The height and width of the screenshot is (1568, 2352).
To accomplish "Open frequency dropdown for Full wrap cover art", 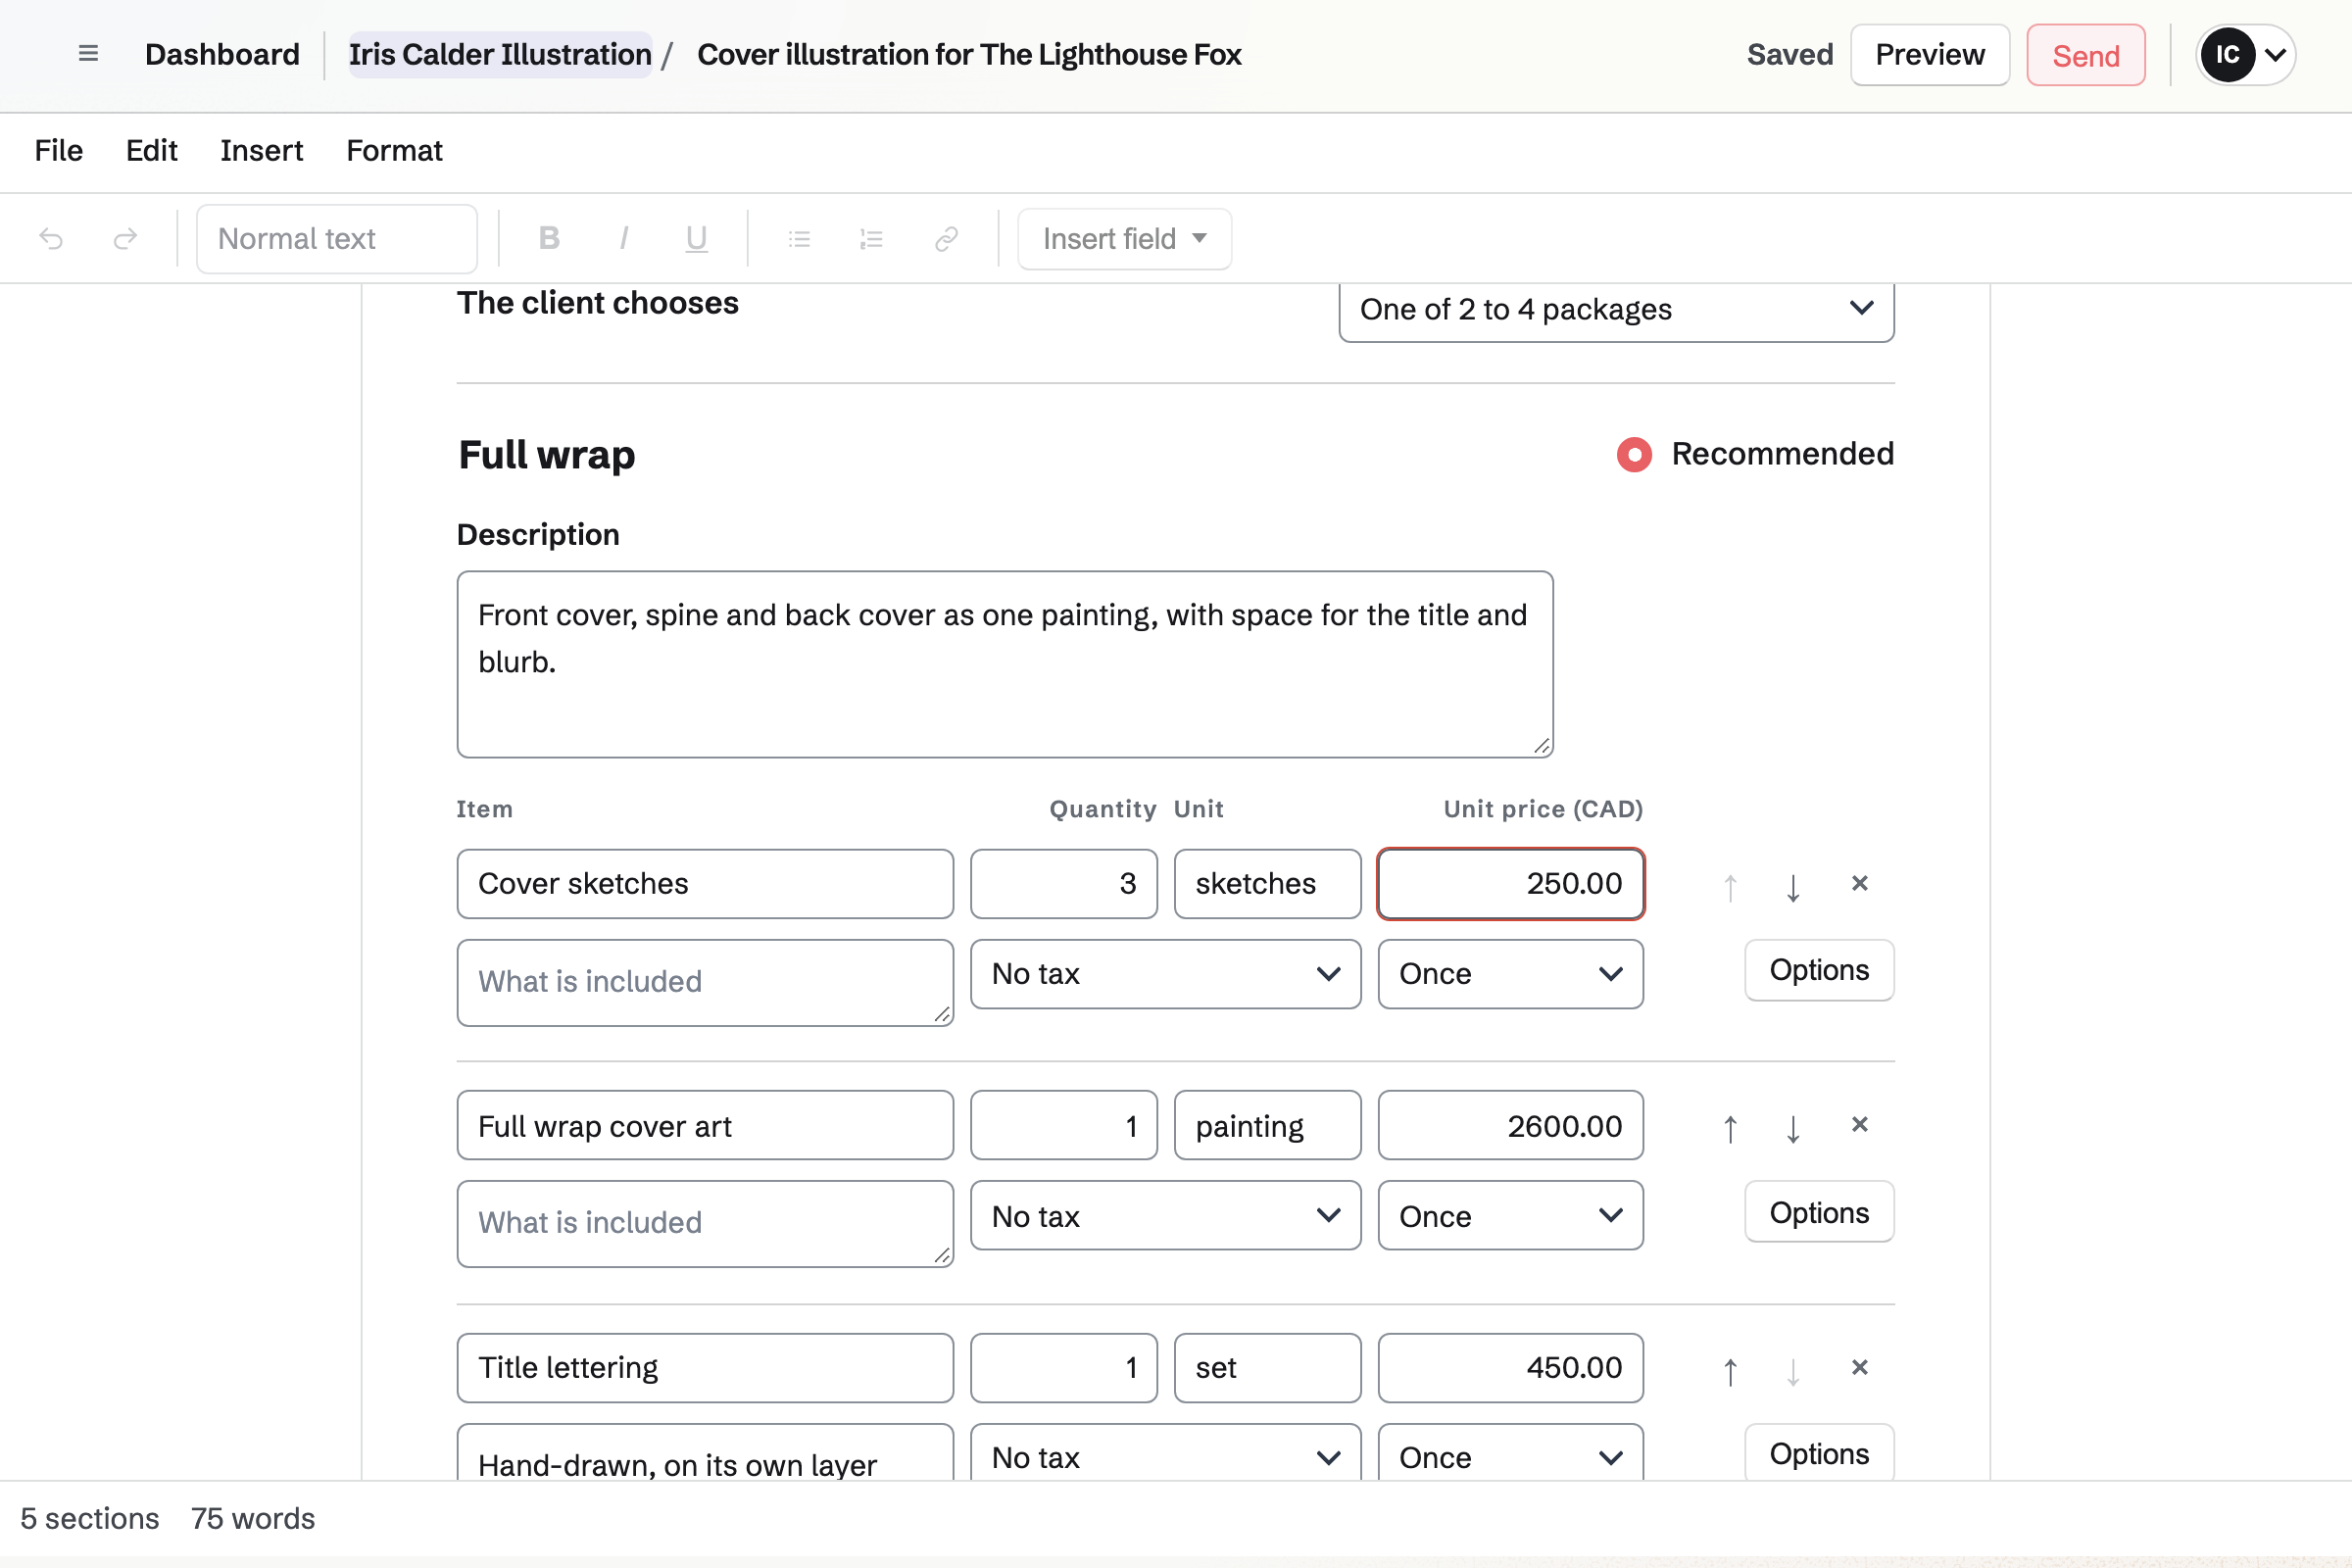I will [x=1510, y=1216].
